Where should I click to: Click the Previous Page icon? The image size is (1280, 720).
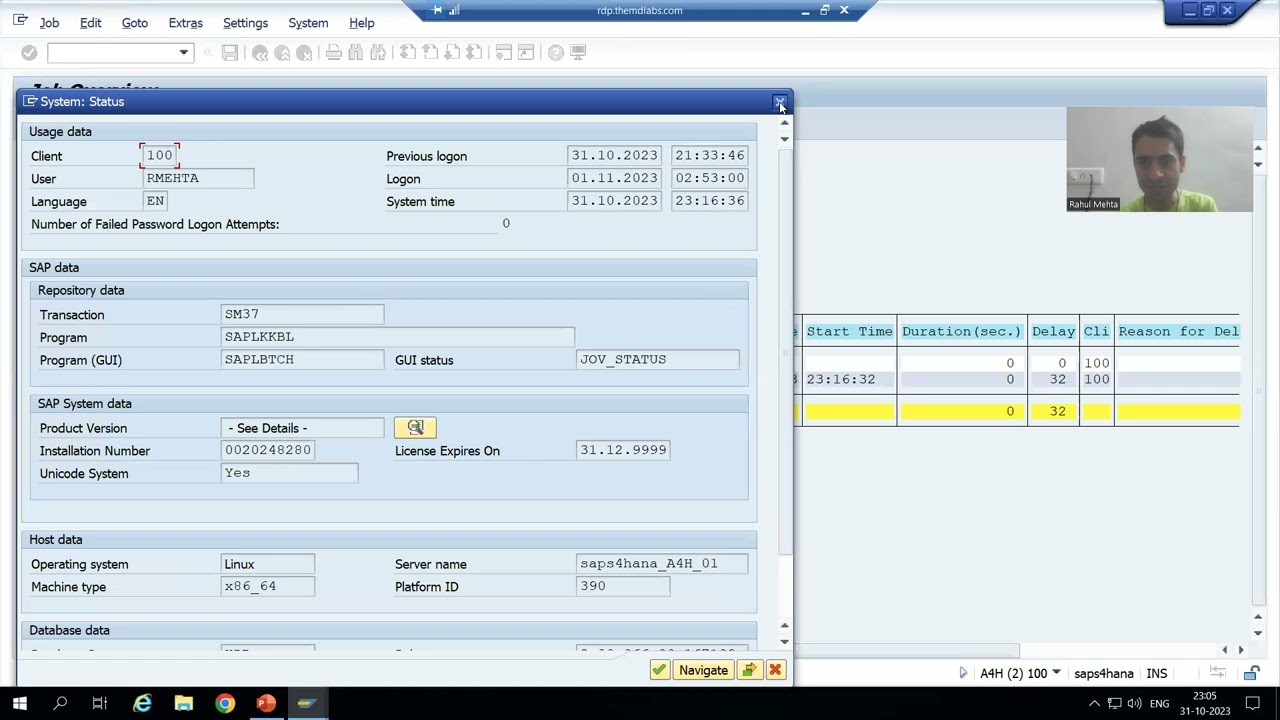coord(430,52)
